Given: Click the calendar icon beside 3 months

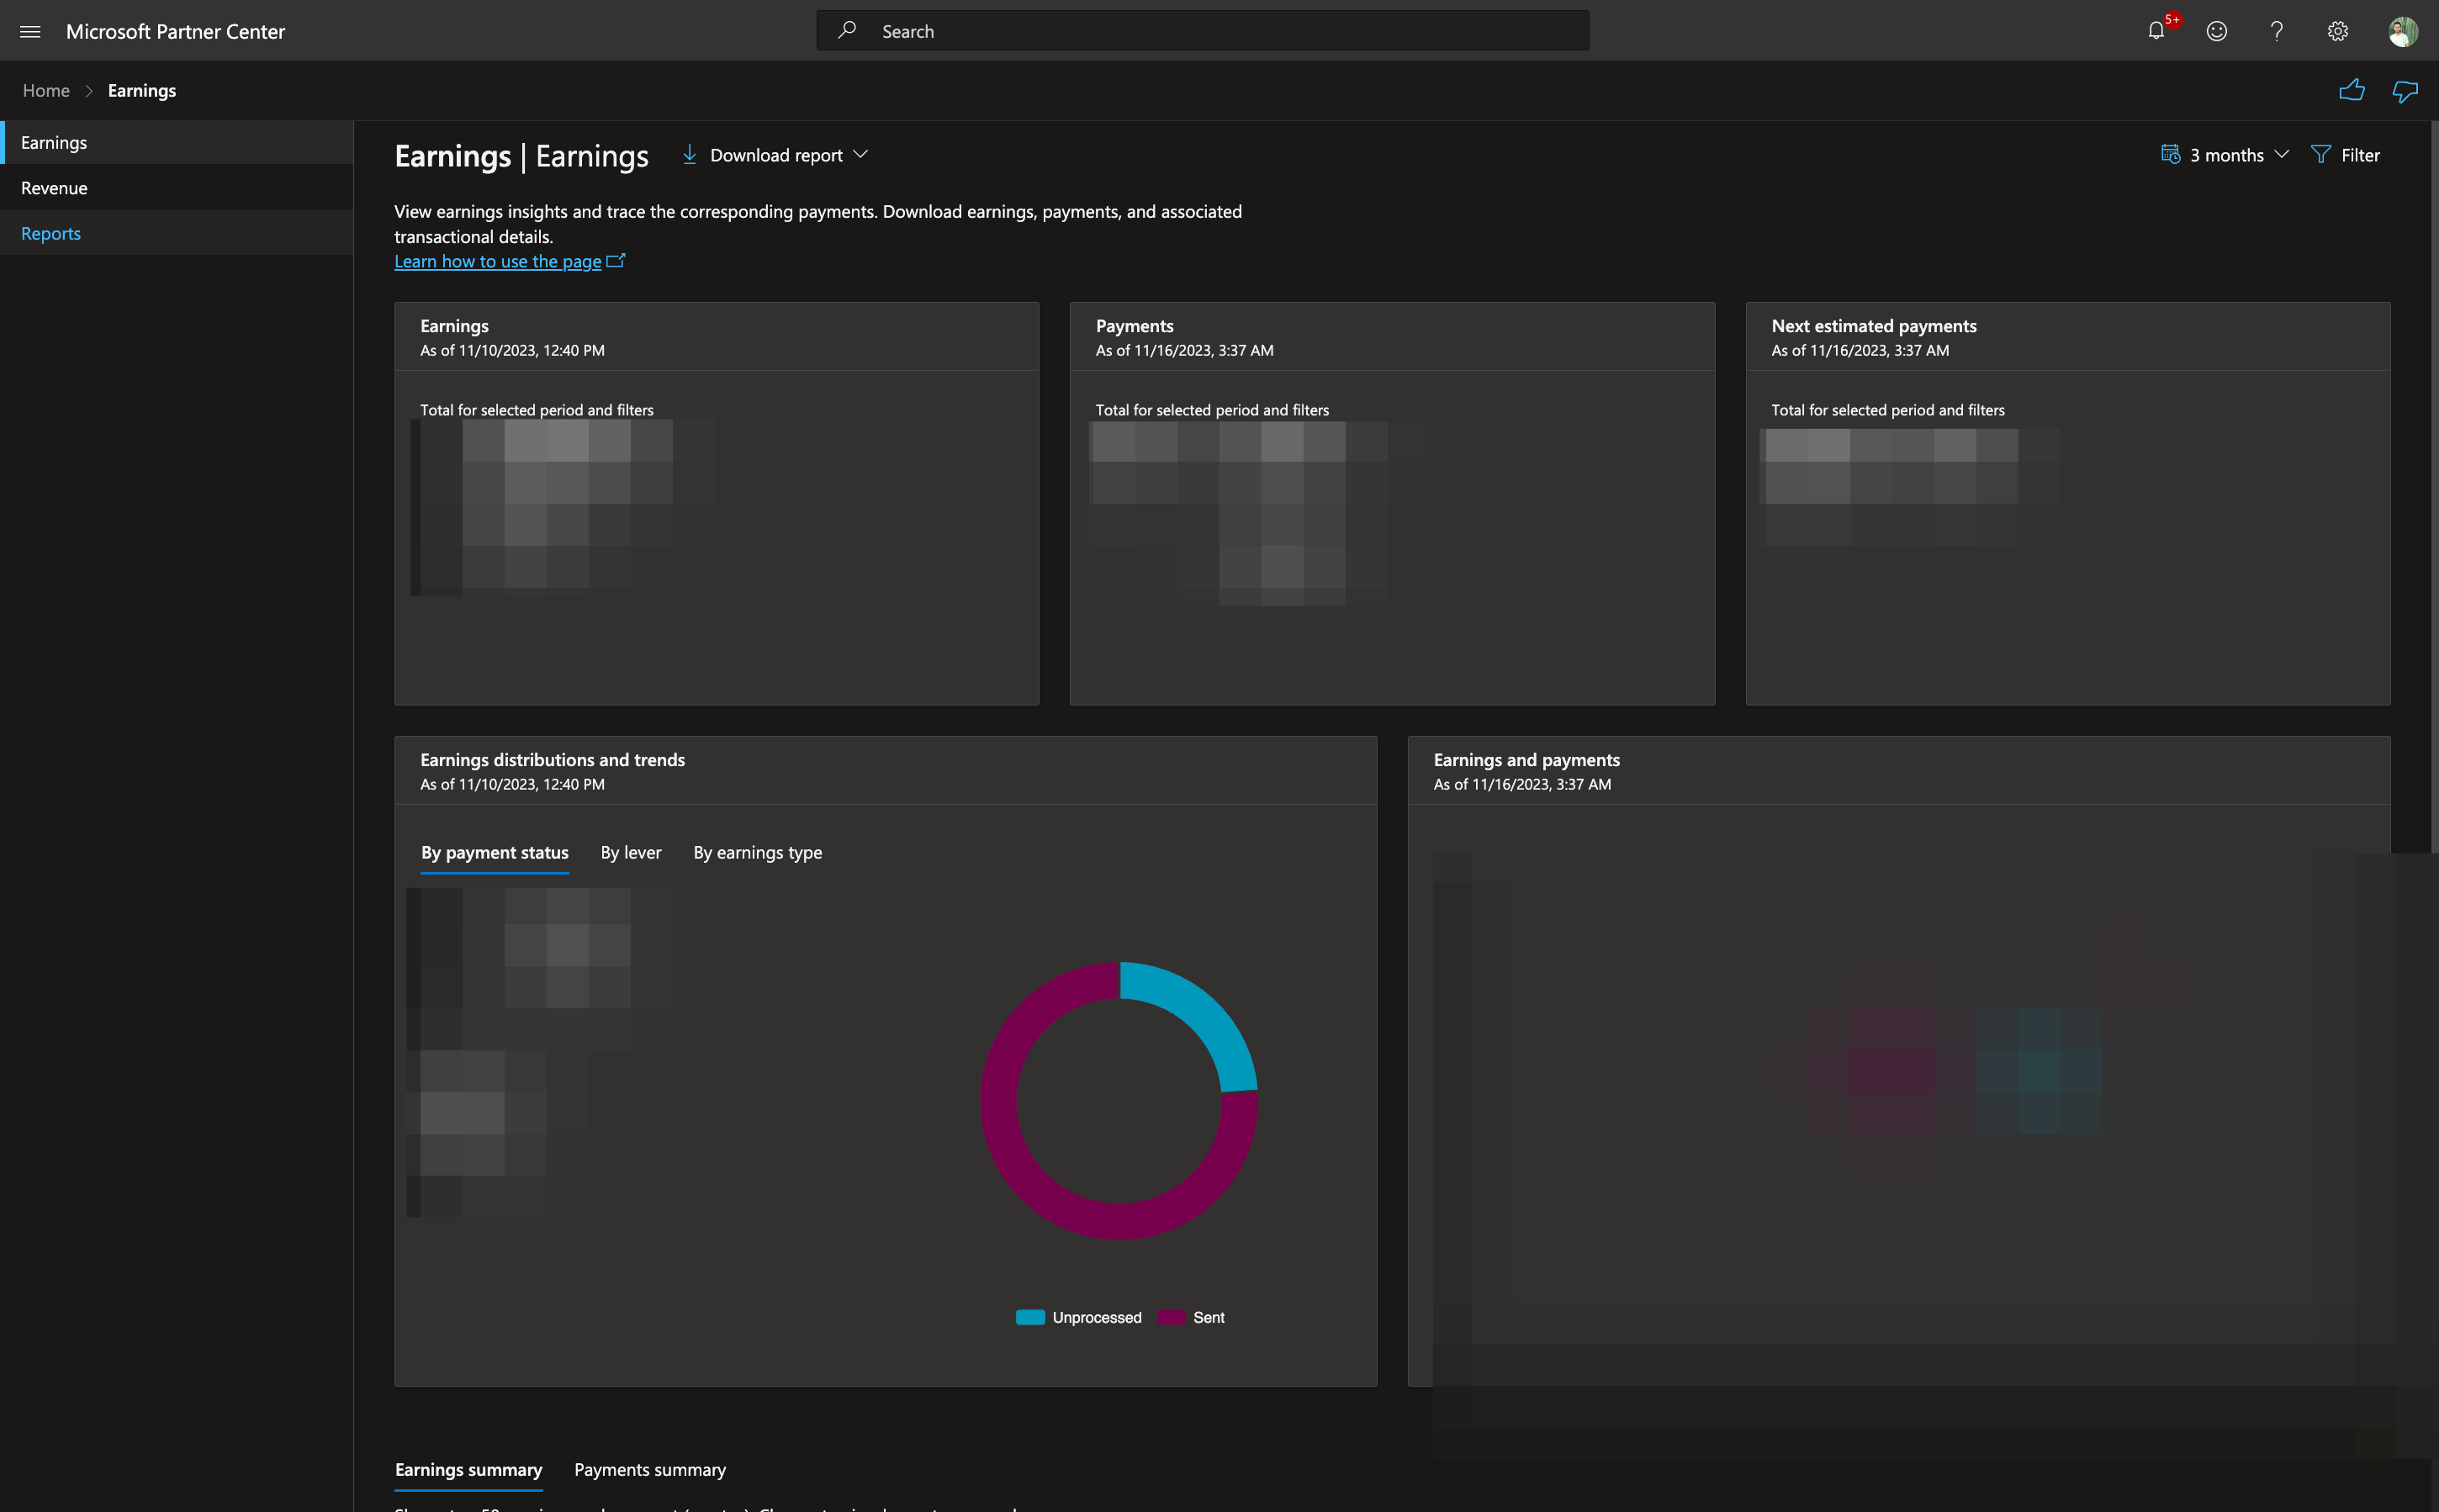Looking at the screenshot, I should coord(2170,154).
